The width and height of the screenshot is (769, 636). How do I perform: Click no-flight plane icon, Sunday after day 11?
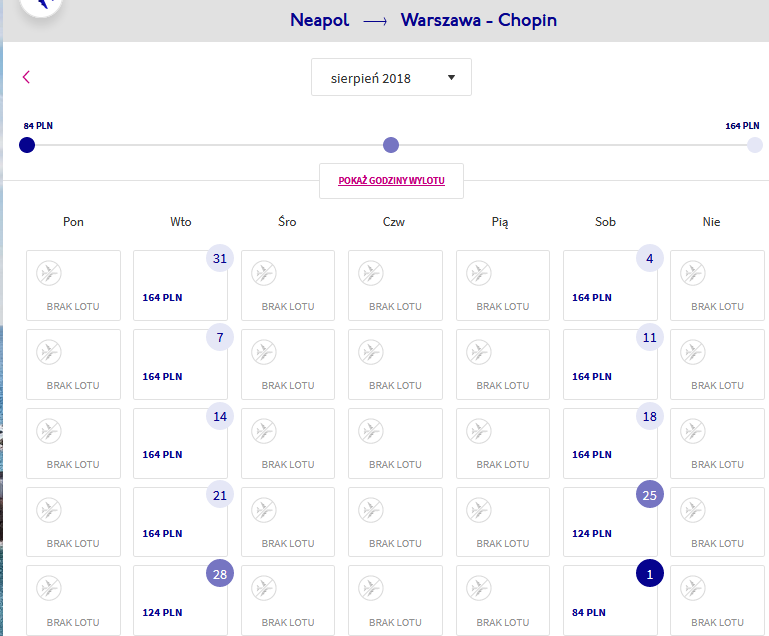tap(693, 352)
